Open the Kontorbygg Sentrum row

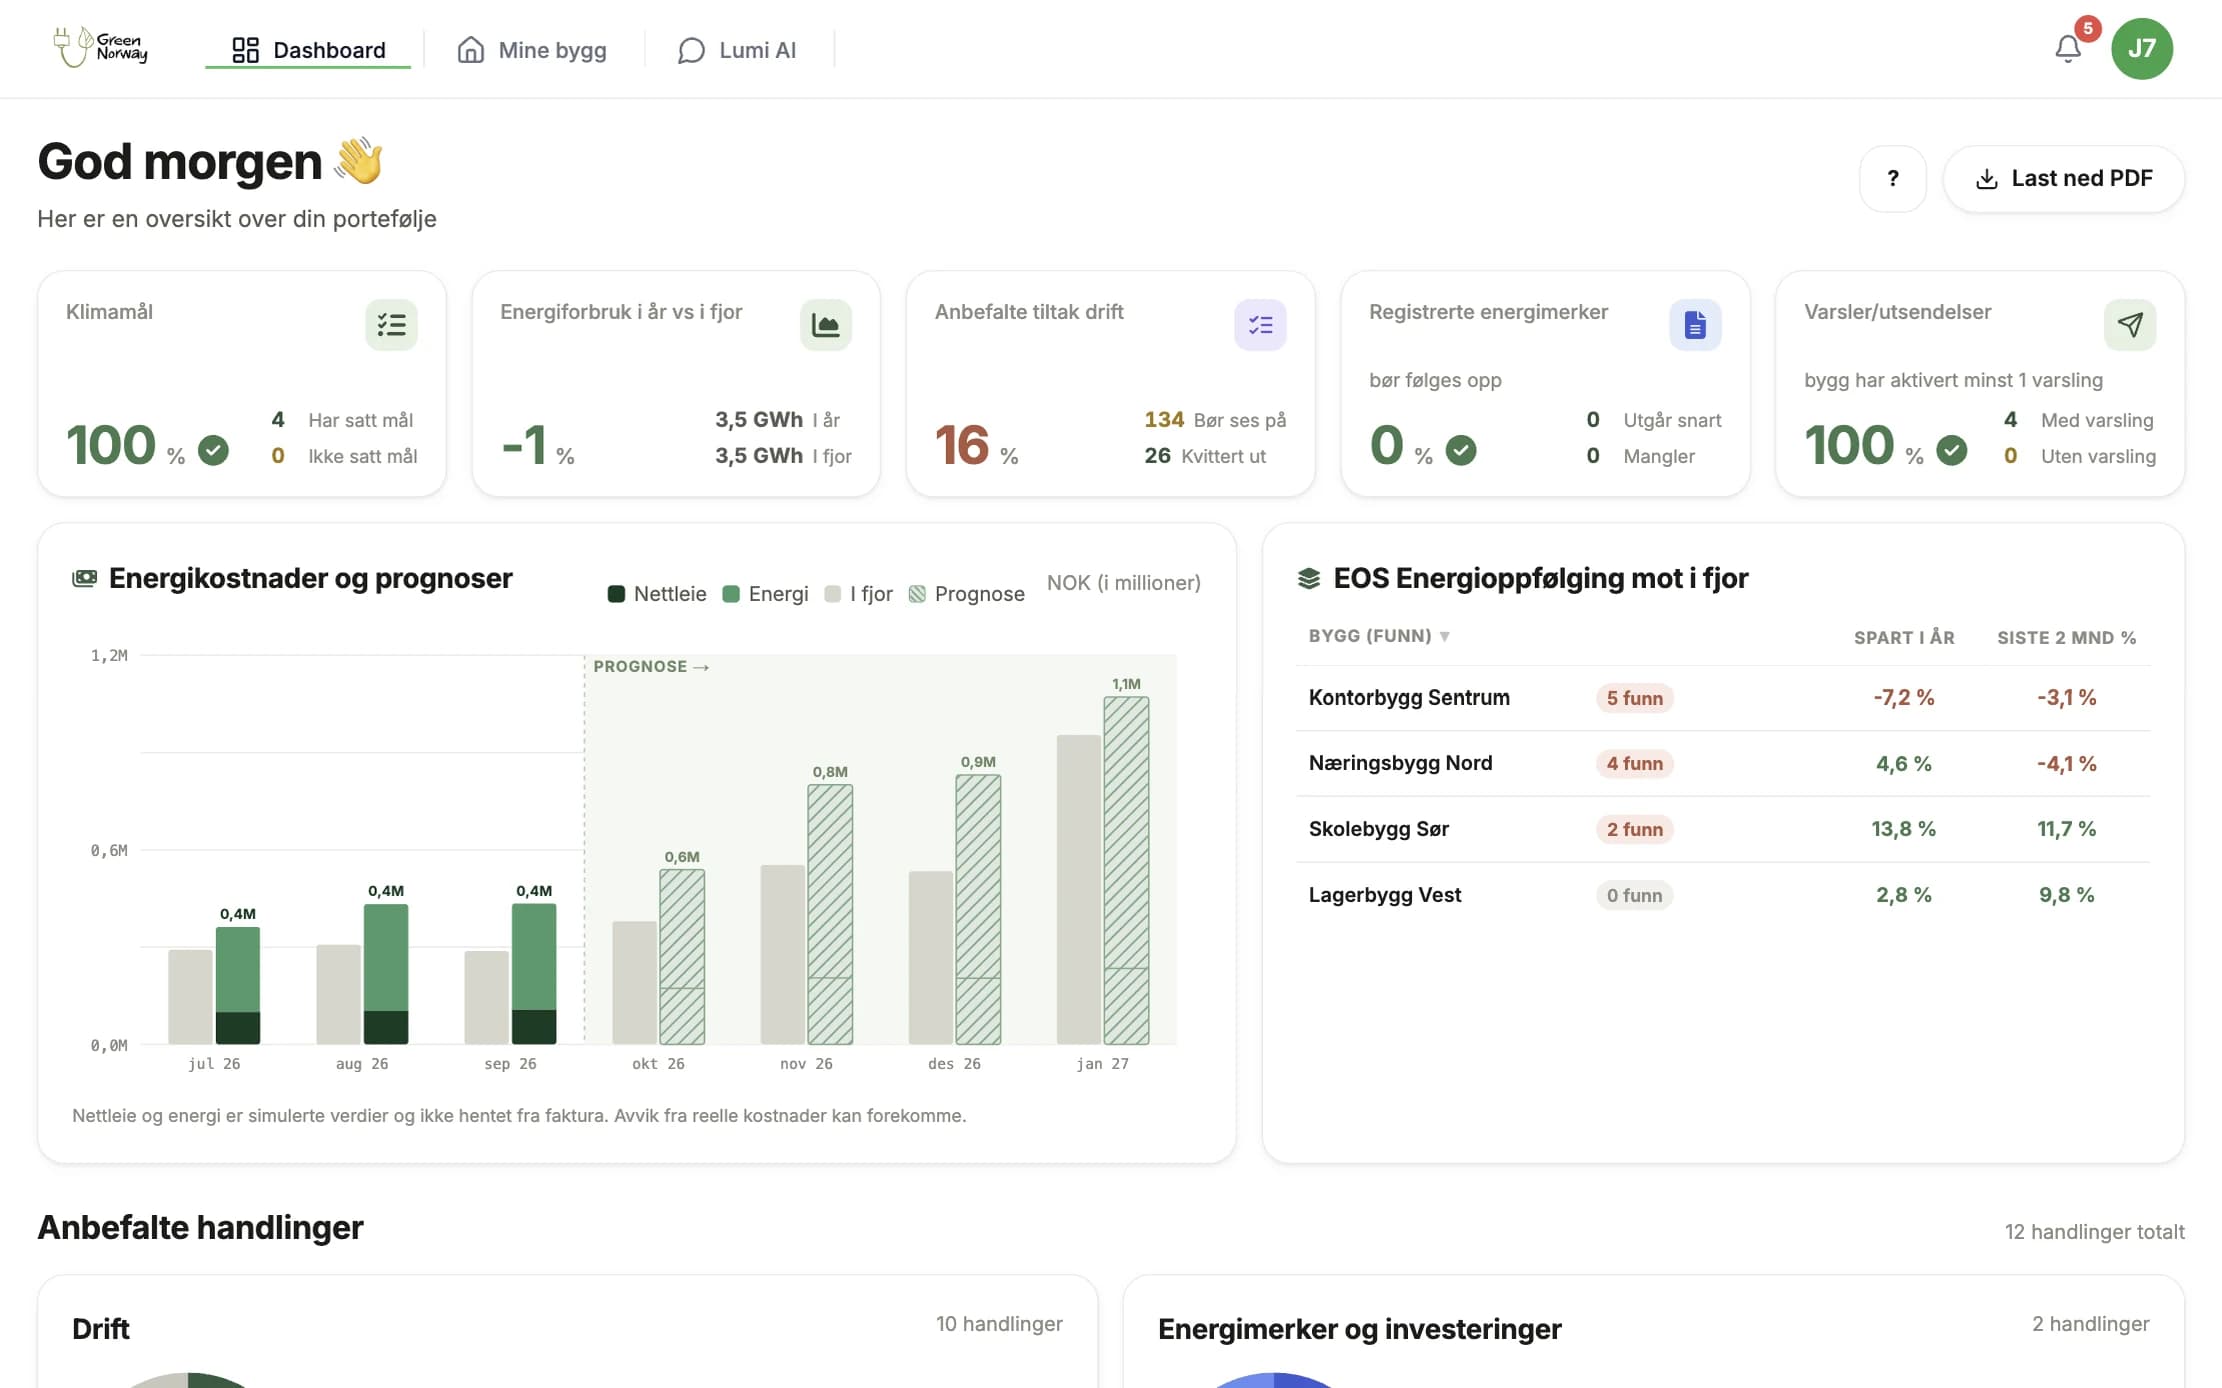point(1722,698)
